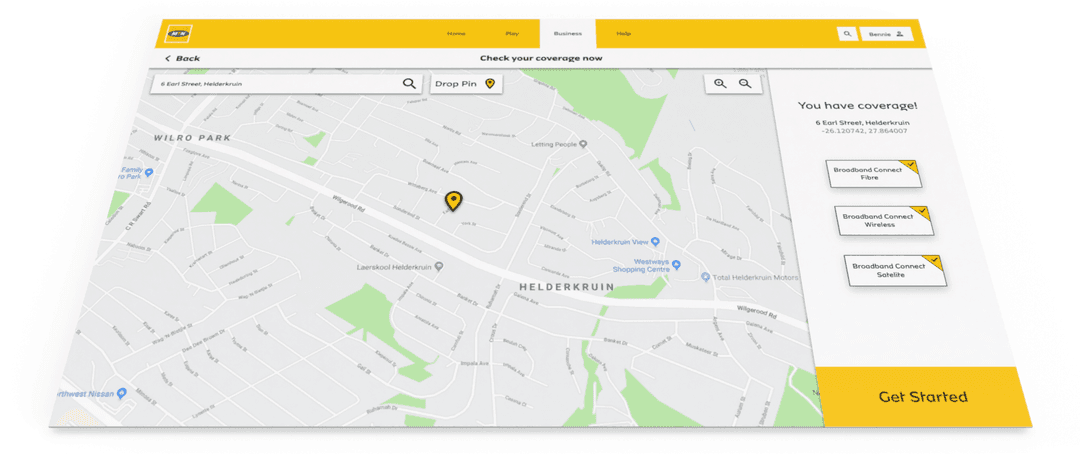Go Back using the back link
This screenshot has width=1080, height=454.
183,59
